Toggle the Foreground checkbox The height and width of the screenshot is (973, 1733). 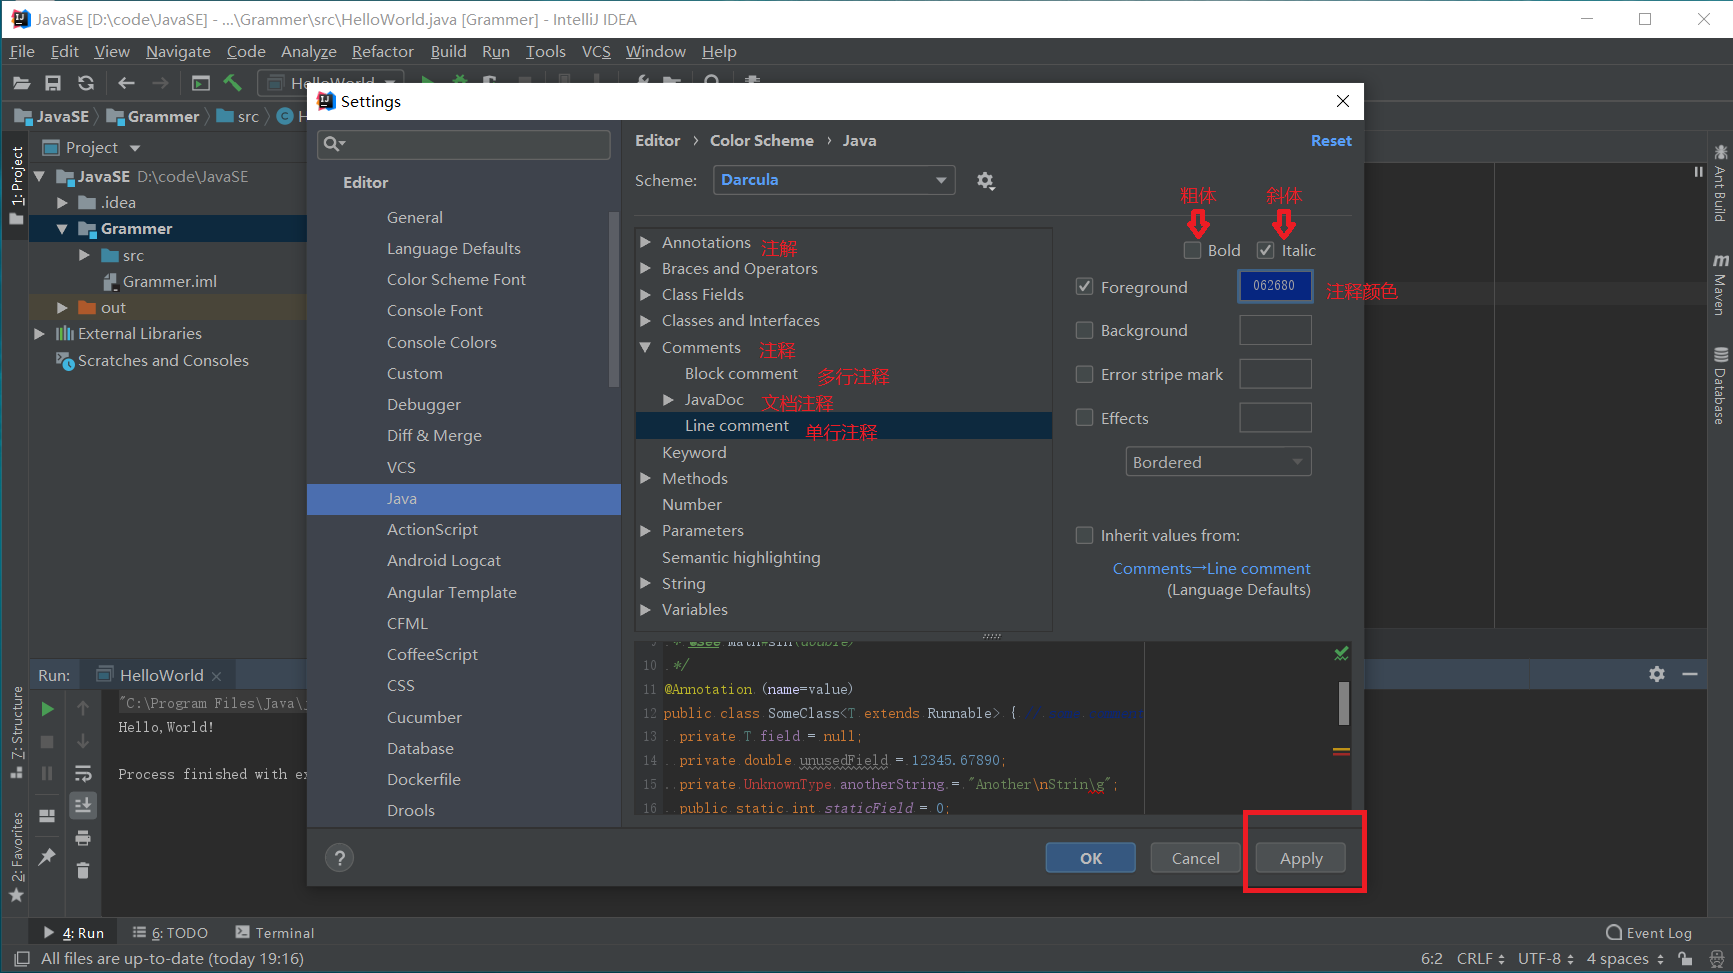coord(1084,287)
